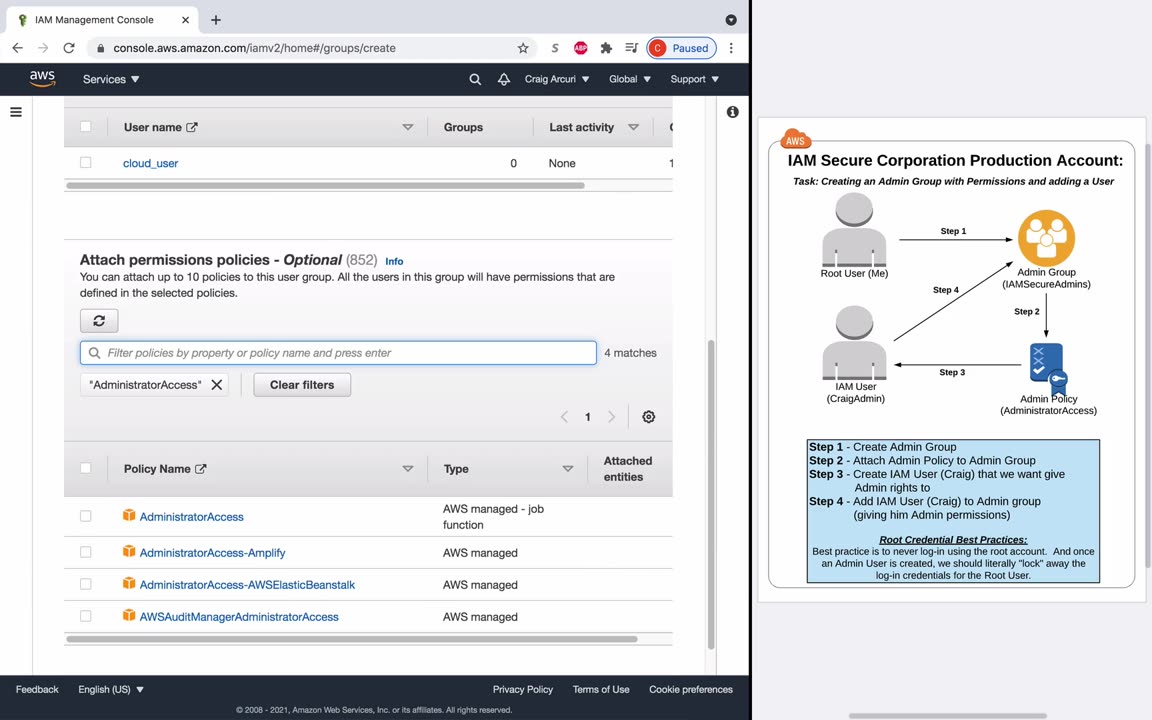Open the AdministratorAccess policy link
The width and height of the screenshot is (1152, 720).
click(x=192, y=516)
